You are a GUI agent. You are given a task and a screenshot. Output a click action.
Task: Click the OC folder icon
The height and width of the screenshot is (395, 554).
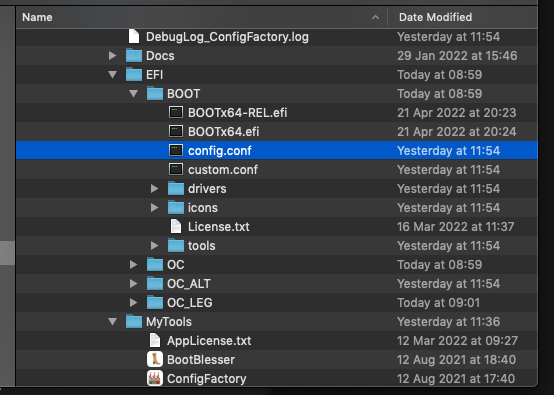(155, 265)
